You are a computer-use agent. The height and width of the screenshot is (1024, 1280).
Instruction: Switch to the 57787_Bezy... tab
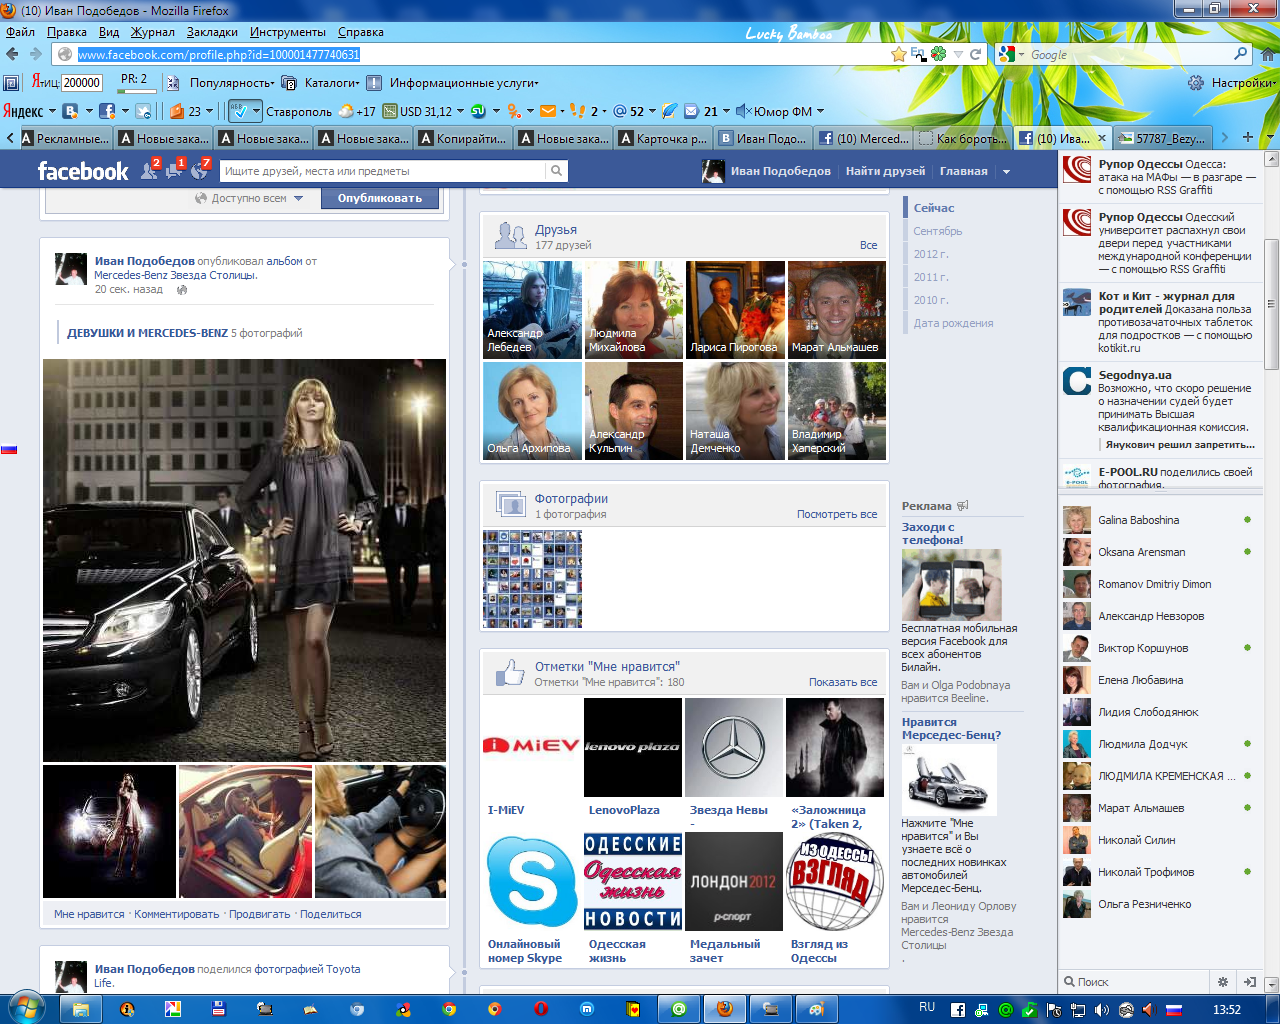tap(1164, 138)
